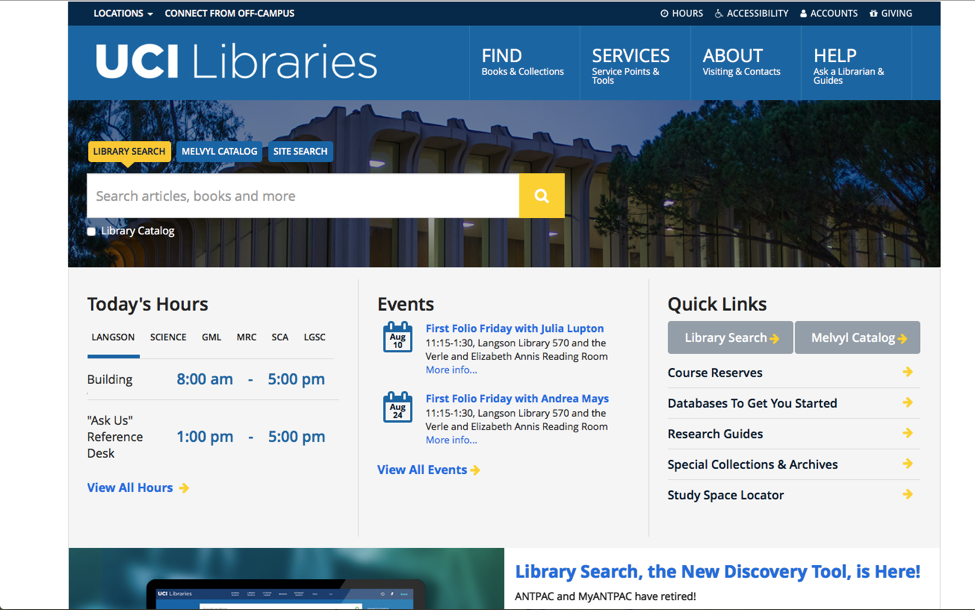The height and width of the screenshot is (610, 975).
Task: Open the ACCOUNTS link
Action: click(828, 13)
